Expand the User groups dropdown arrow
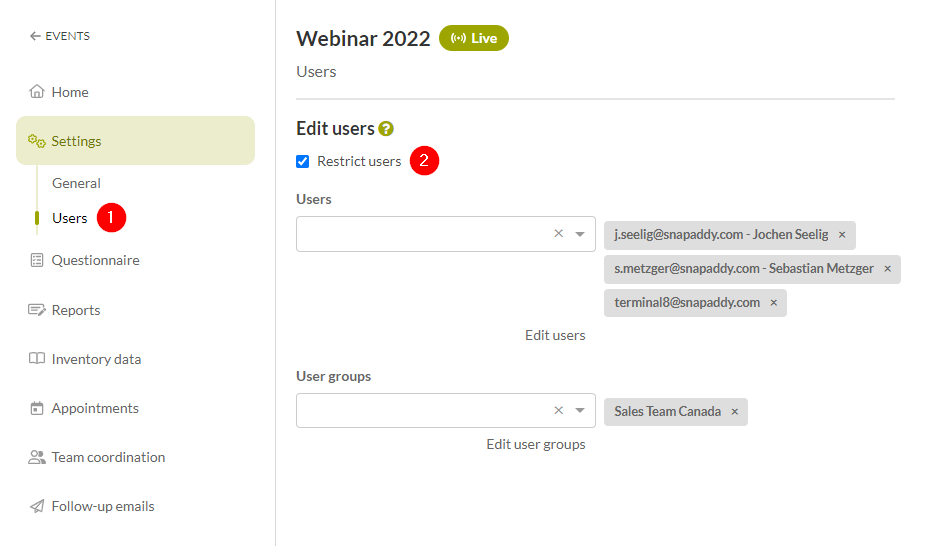This screenshot has width=930, height=546. [x=580, y=410]
